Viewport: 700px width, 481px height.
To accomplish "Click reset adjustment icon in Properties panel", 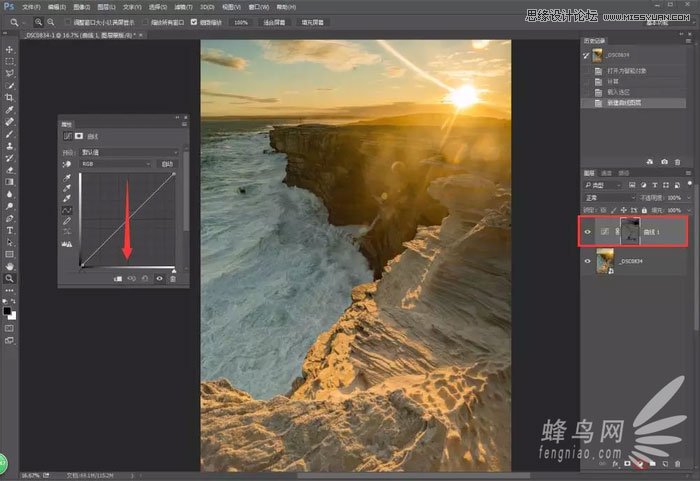I will point(145,279).
